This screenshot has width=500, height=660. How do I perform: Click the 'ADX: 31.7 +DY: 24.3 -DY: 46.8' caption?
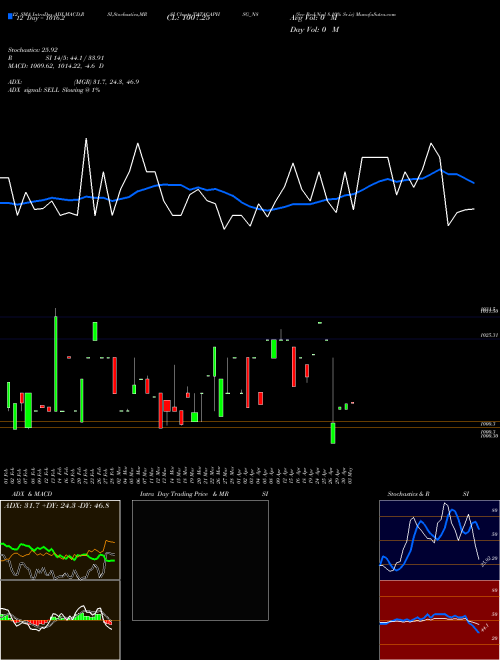[x=56, y=506]
